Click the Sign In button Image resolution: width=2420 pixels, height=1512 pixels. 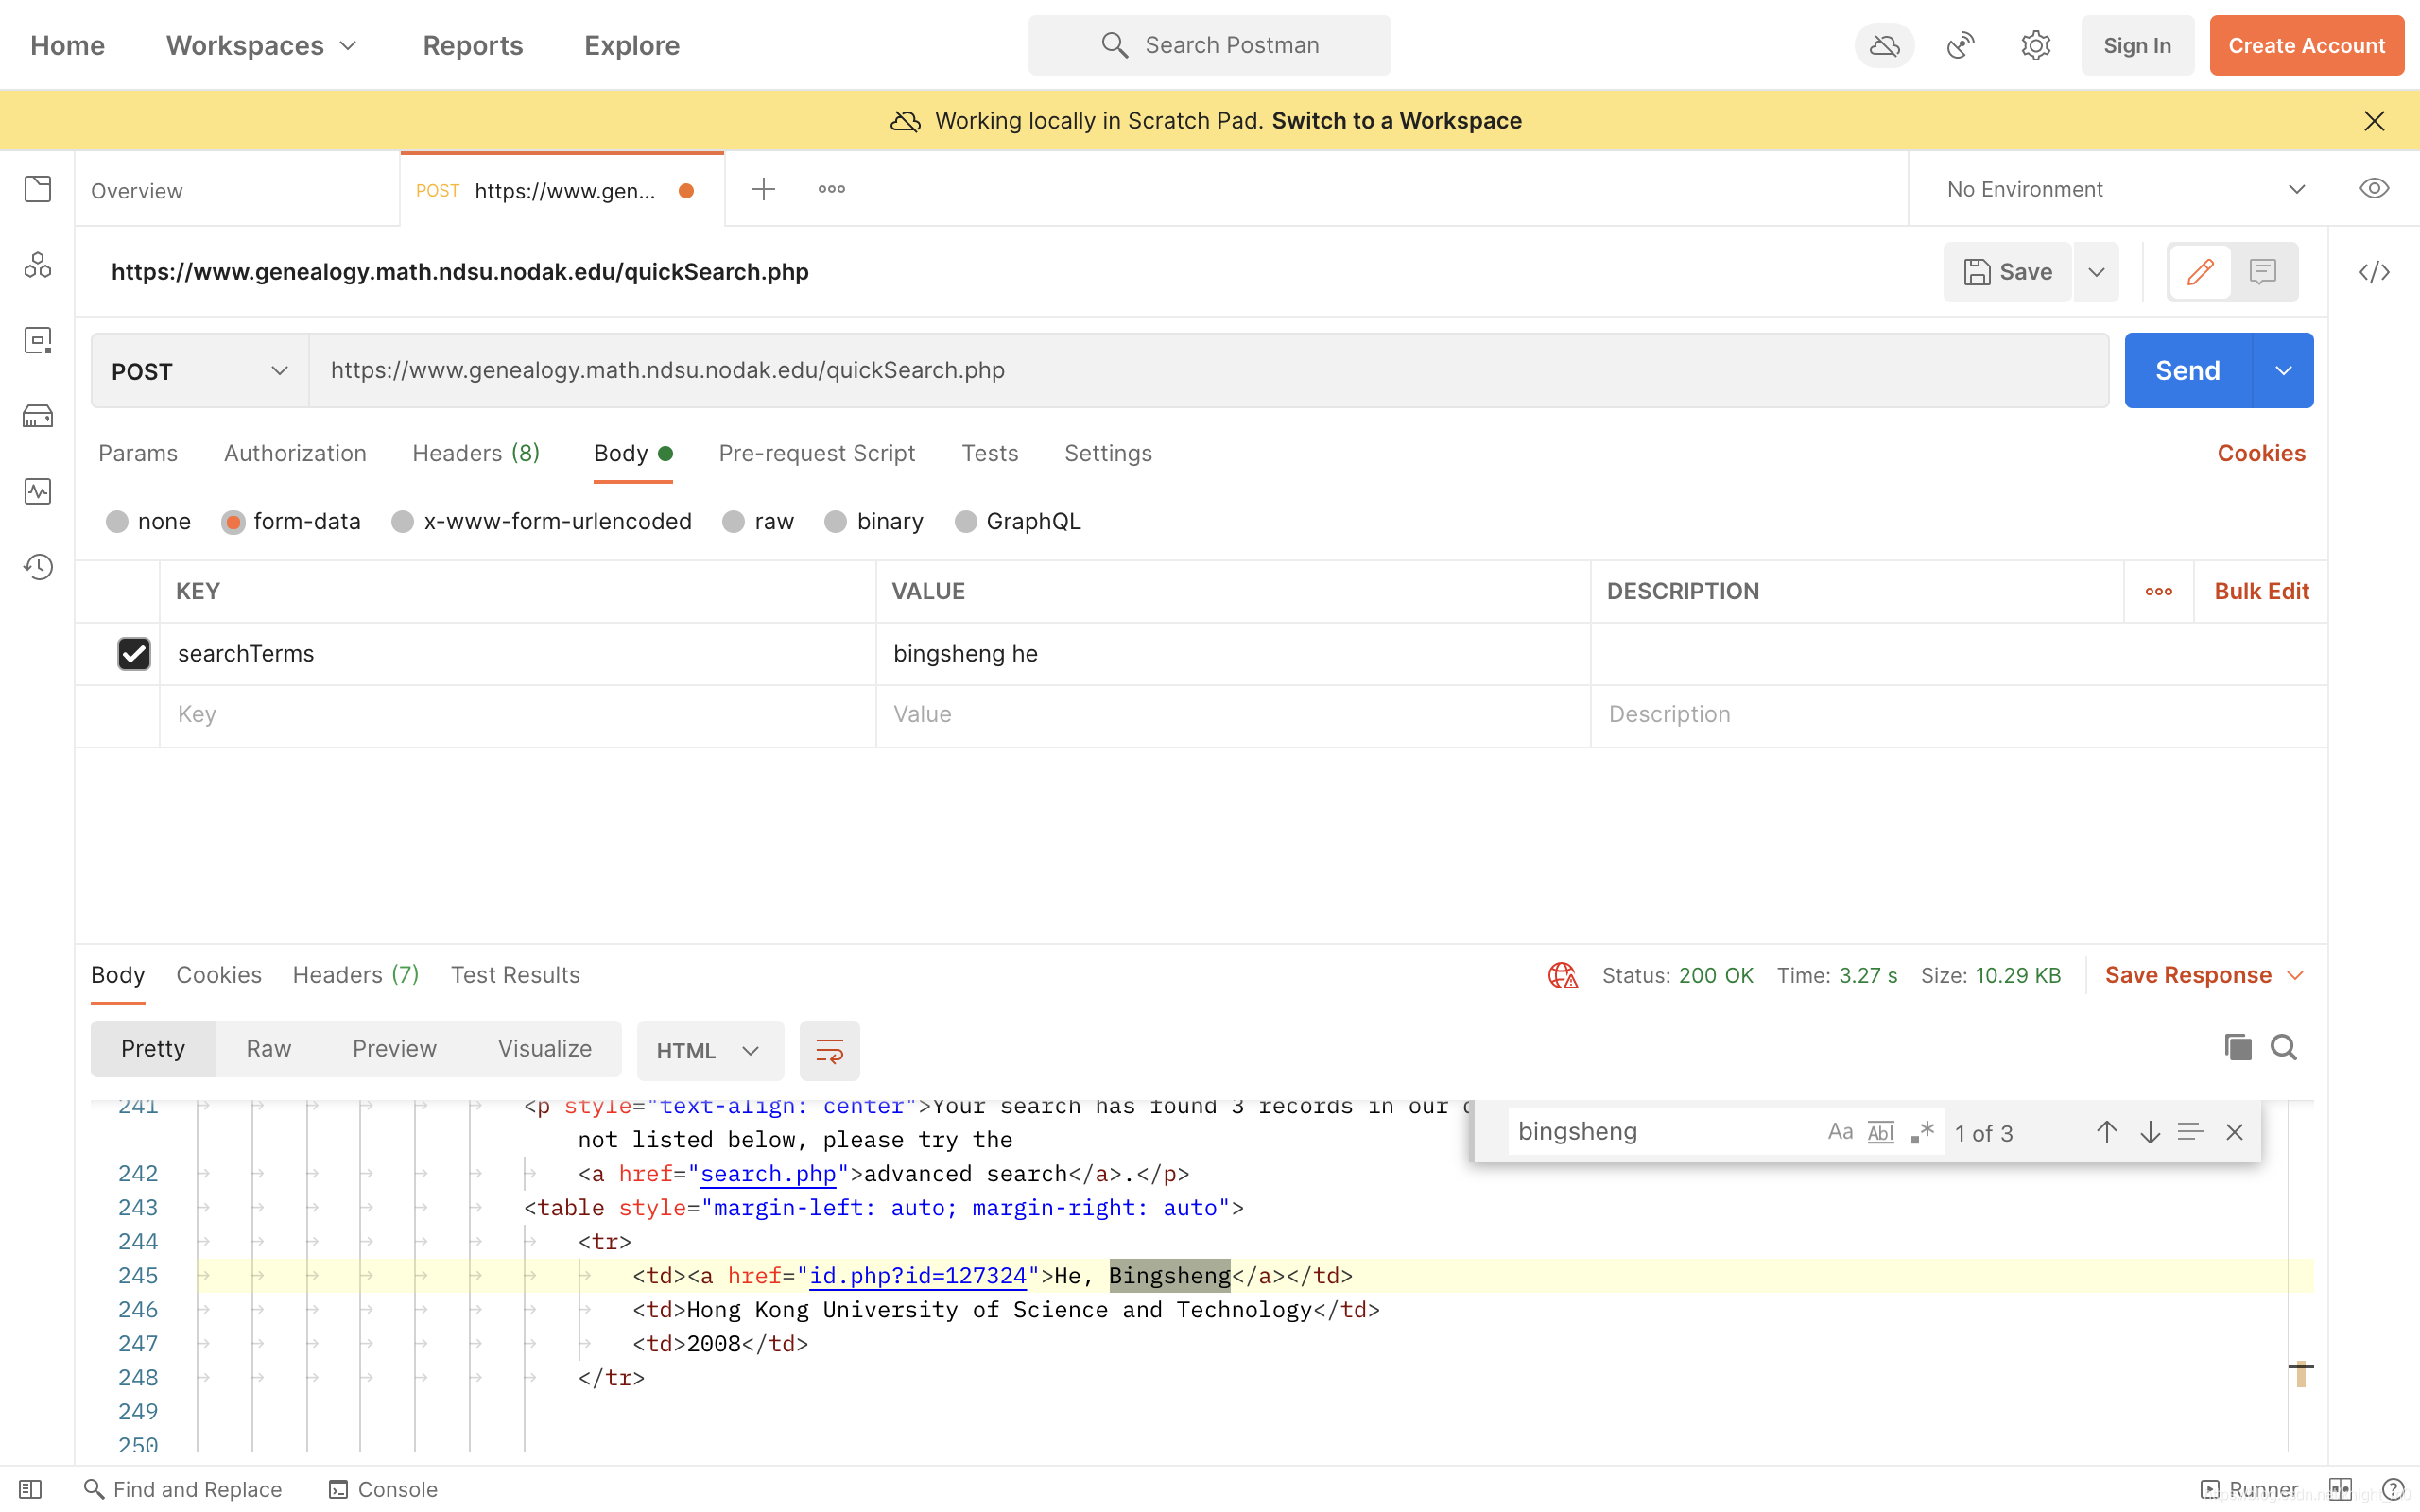(2137, 45)
